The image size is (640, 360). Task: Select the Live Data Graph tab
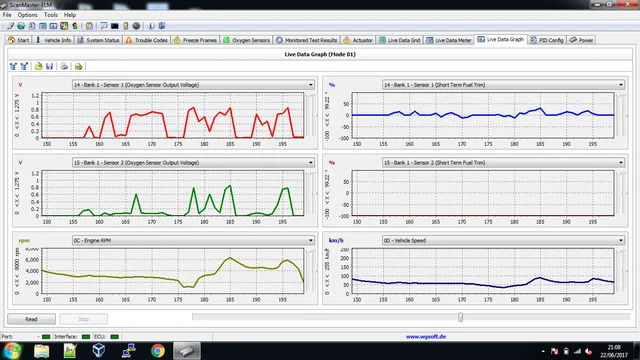[x=500, y=39]
